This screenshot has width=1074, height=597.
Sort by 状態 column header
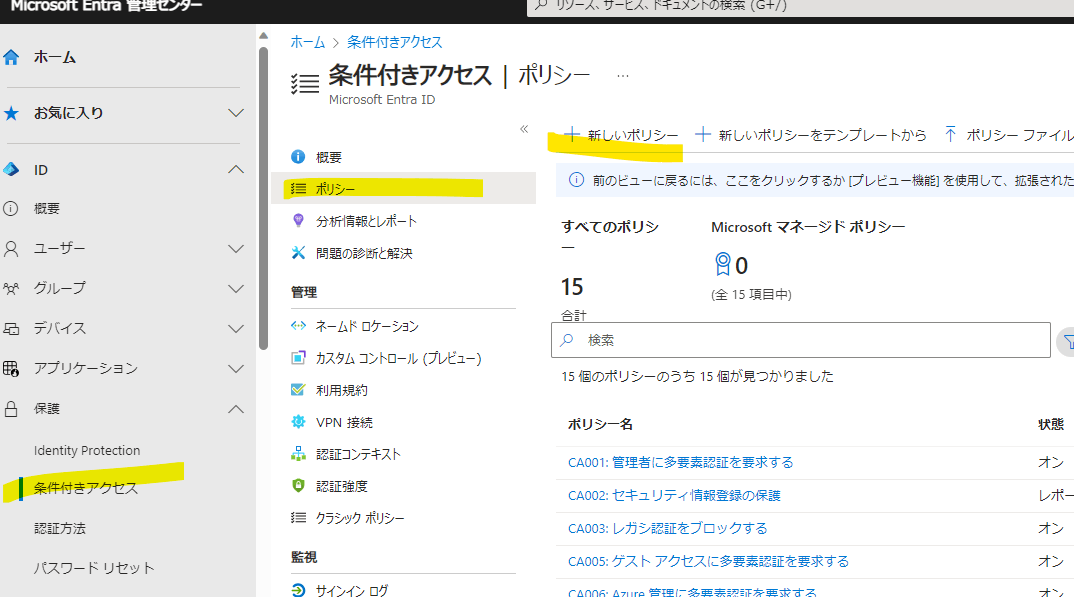1051,424
